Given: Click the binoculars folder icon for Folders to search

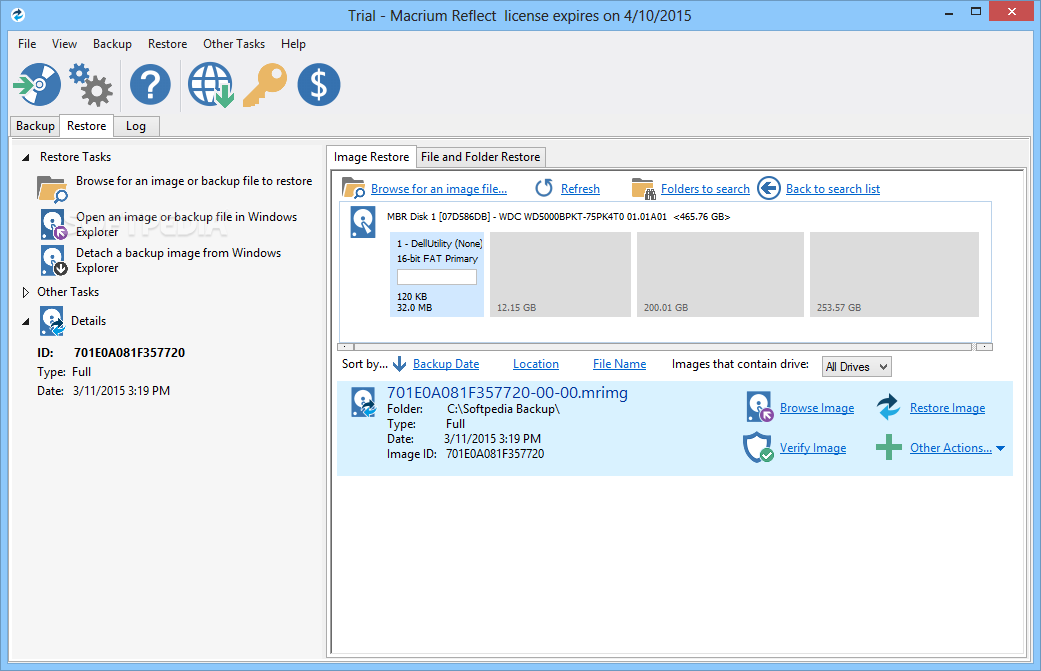Looking at the screenshot, I should click(643, 188).
